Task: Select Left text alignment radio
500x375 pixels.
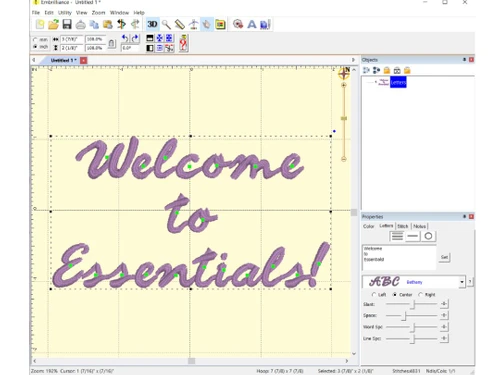Action: tap(374, 295)
